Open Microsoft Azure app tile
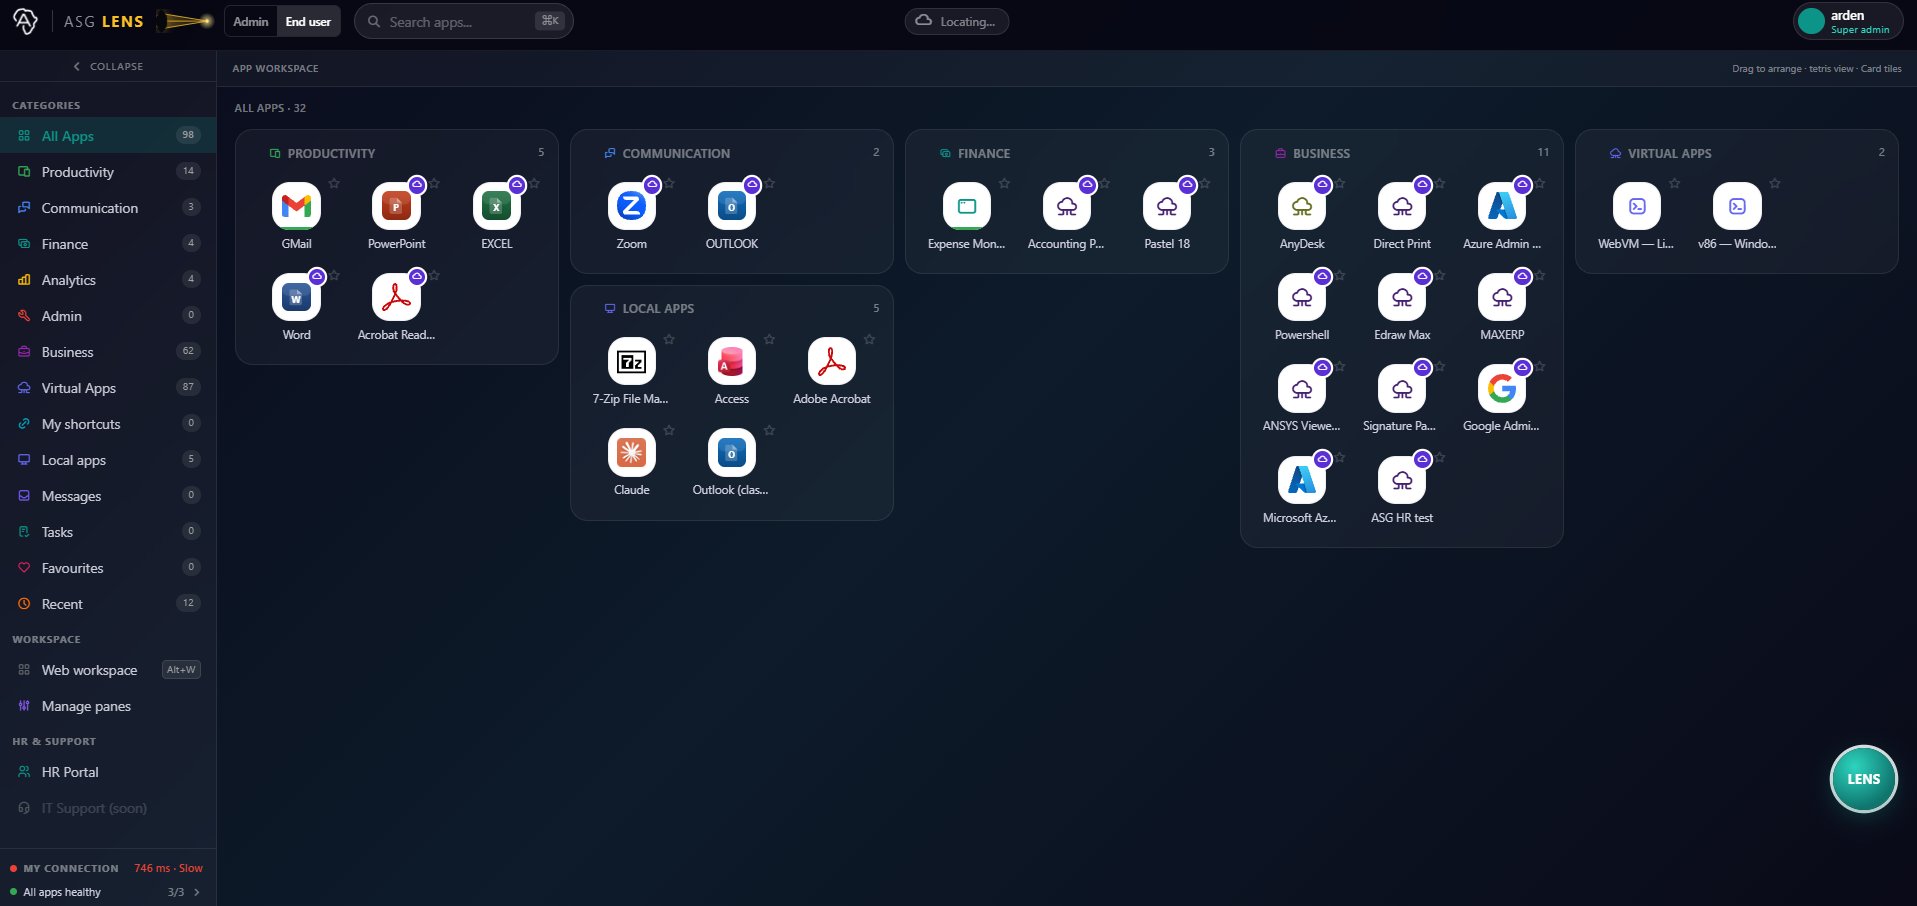 (x=1301, y=480)
